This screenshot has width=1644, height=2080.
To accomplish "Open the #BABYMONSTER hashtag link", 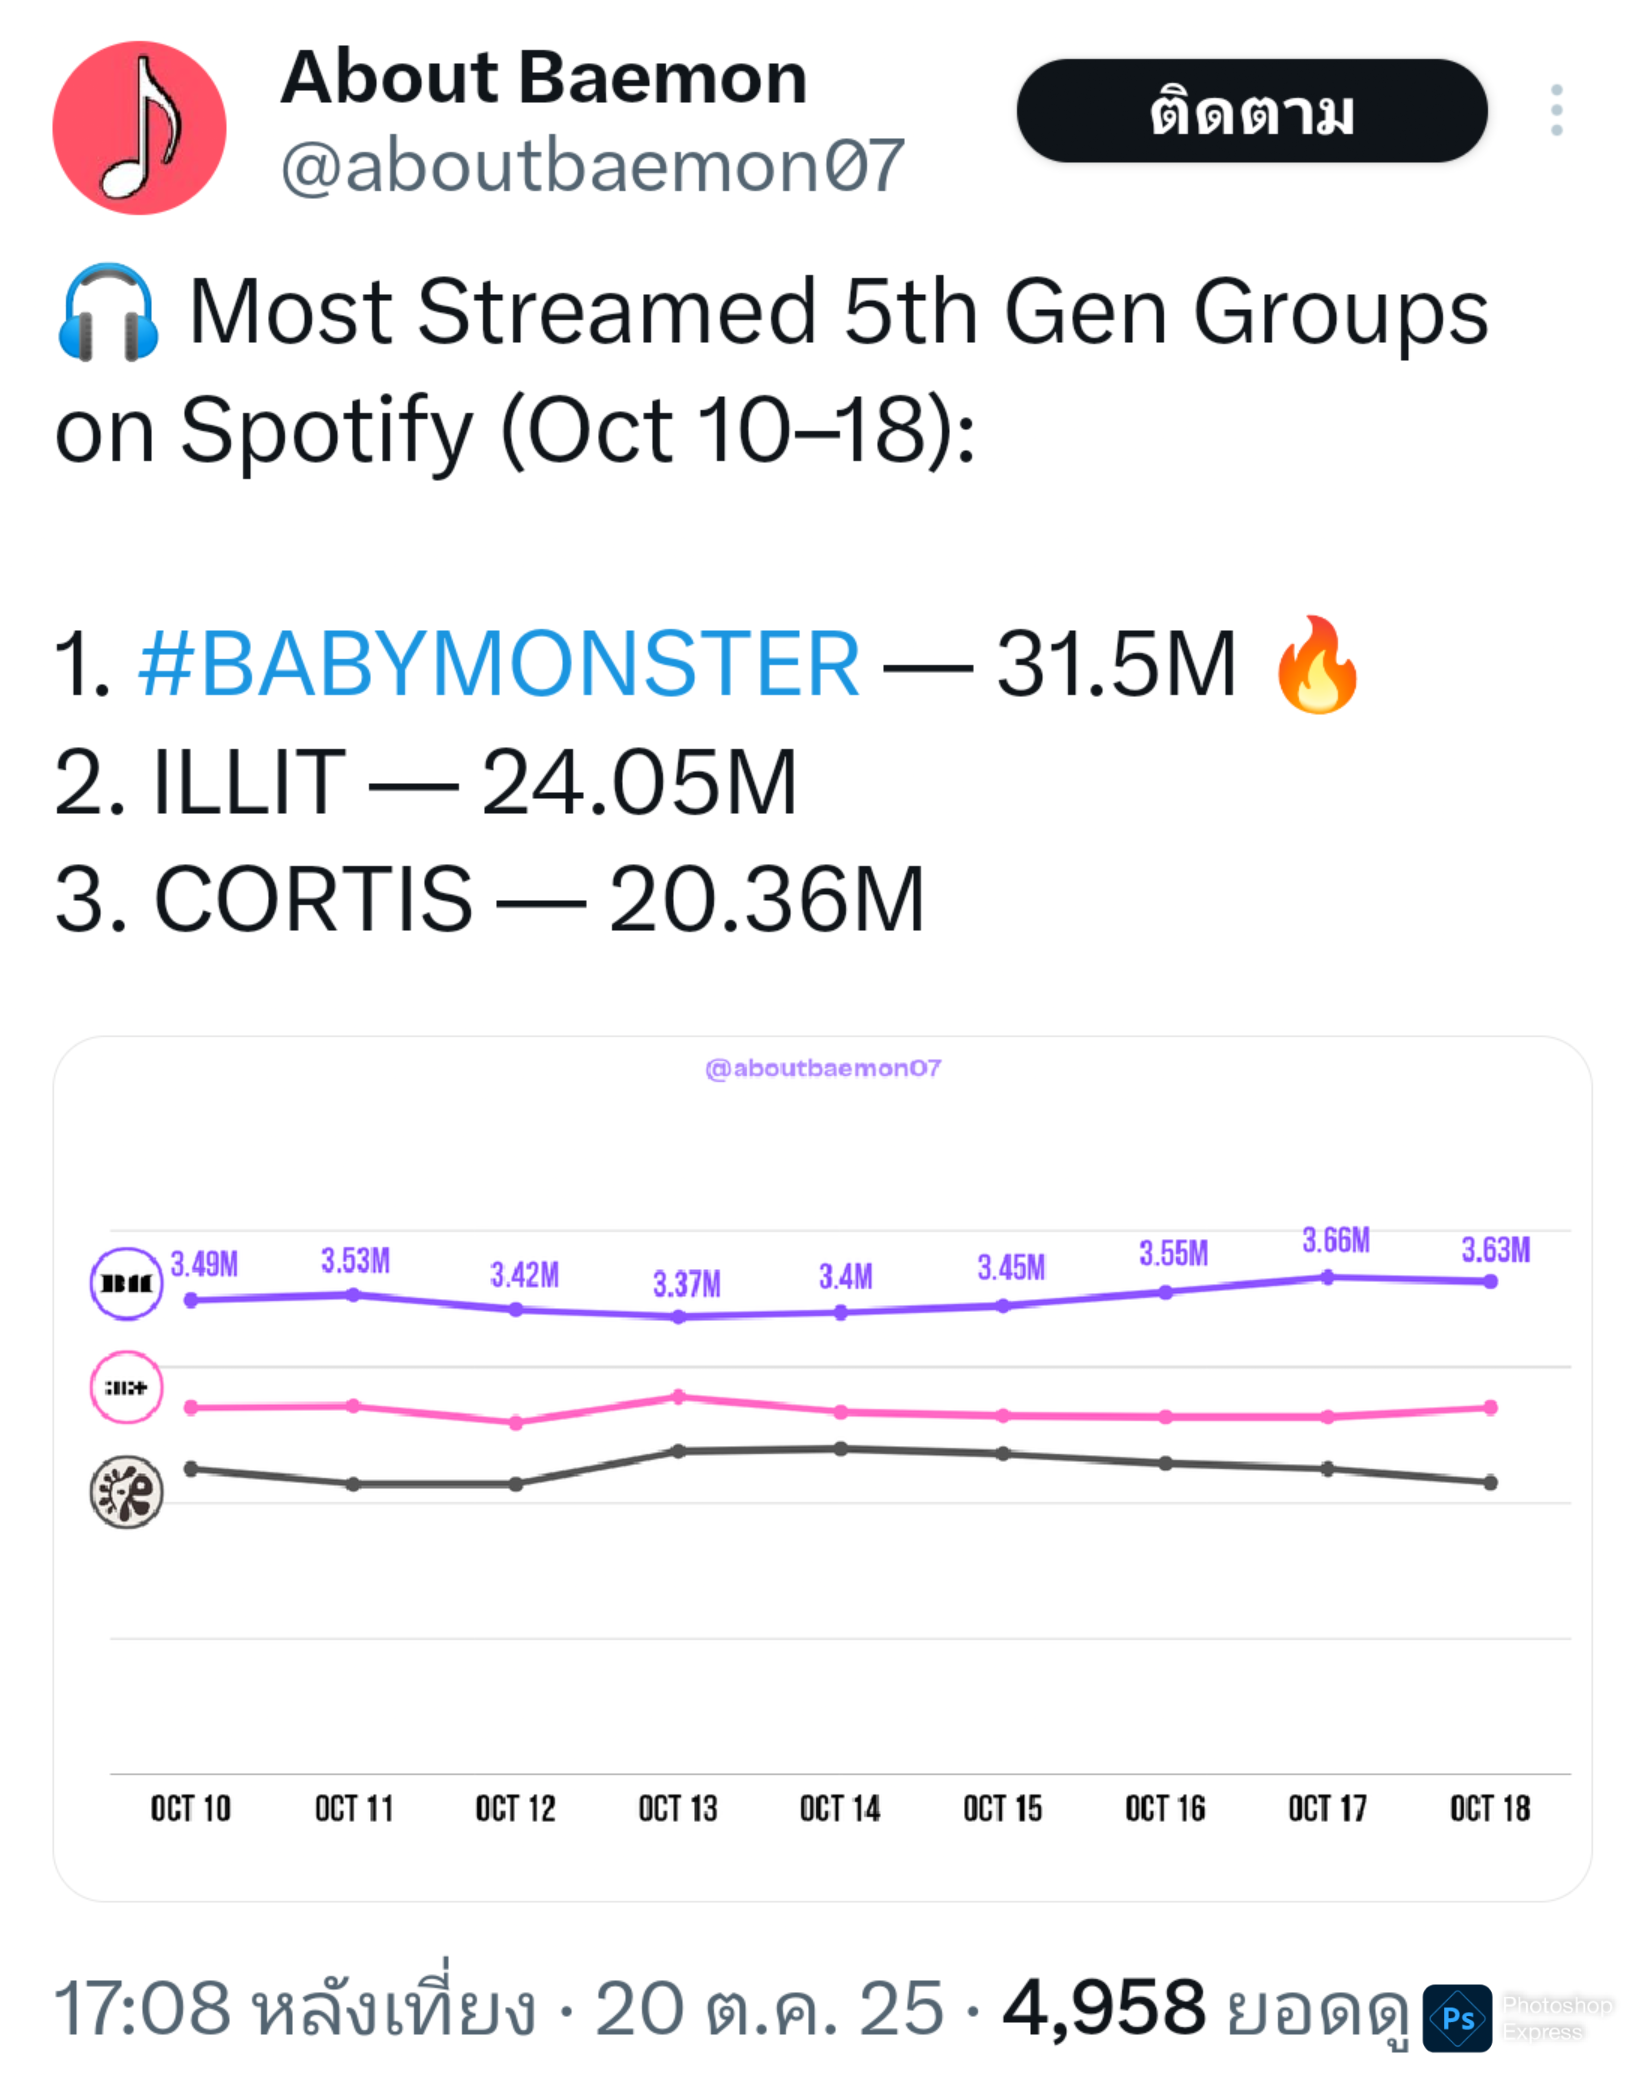I will (498, 663).
